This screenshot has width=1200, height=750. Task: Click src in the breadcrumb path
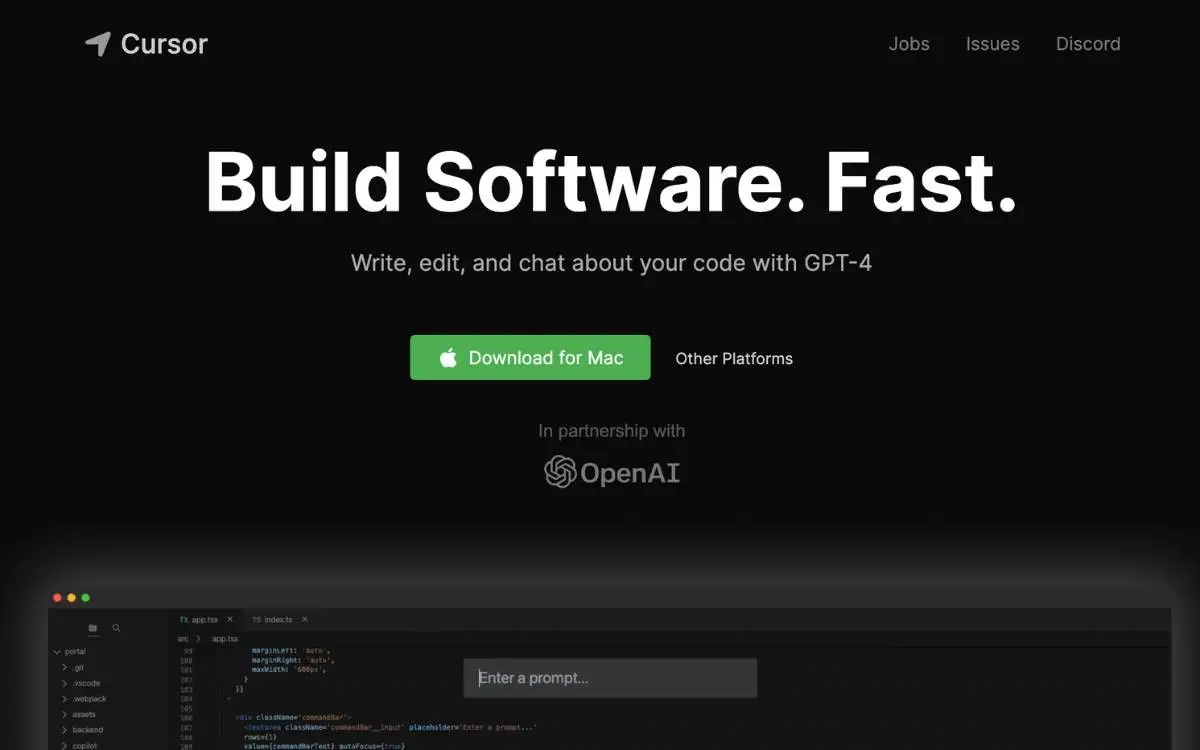(183, 638)
